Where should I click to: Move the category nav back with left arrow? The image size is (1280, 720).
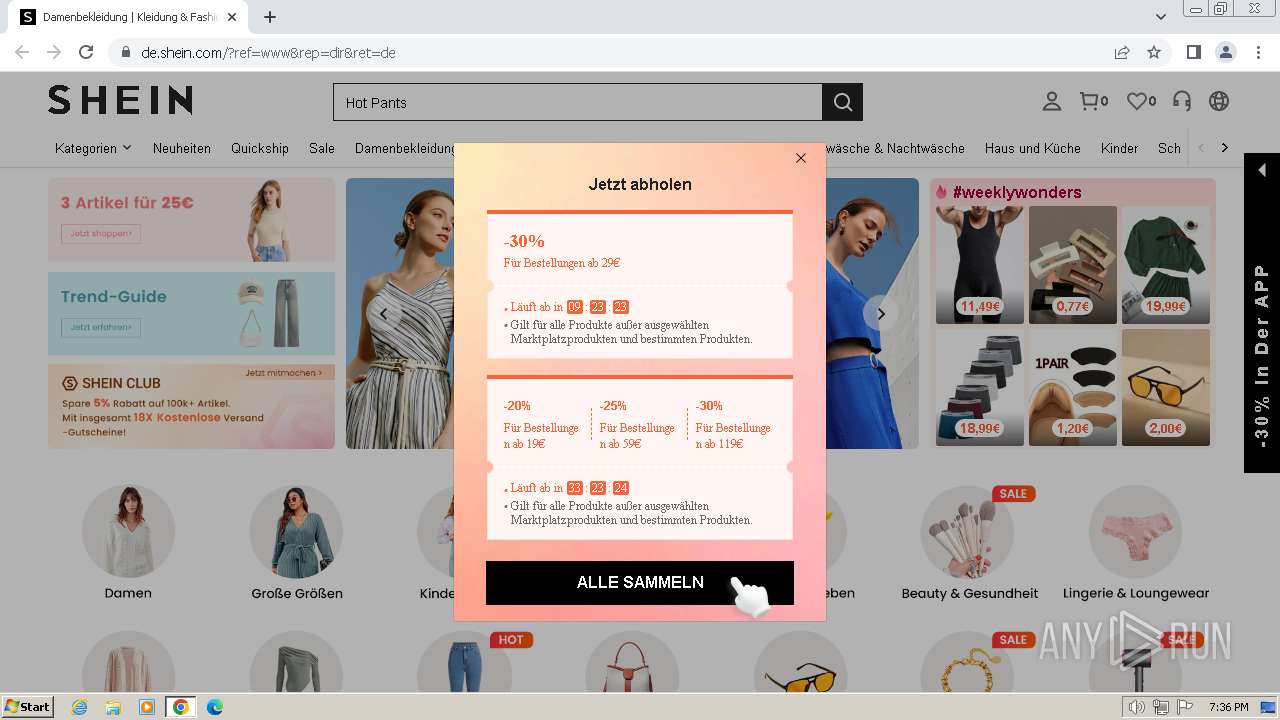click(1201, 148)
